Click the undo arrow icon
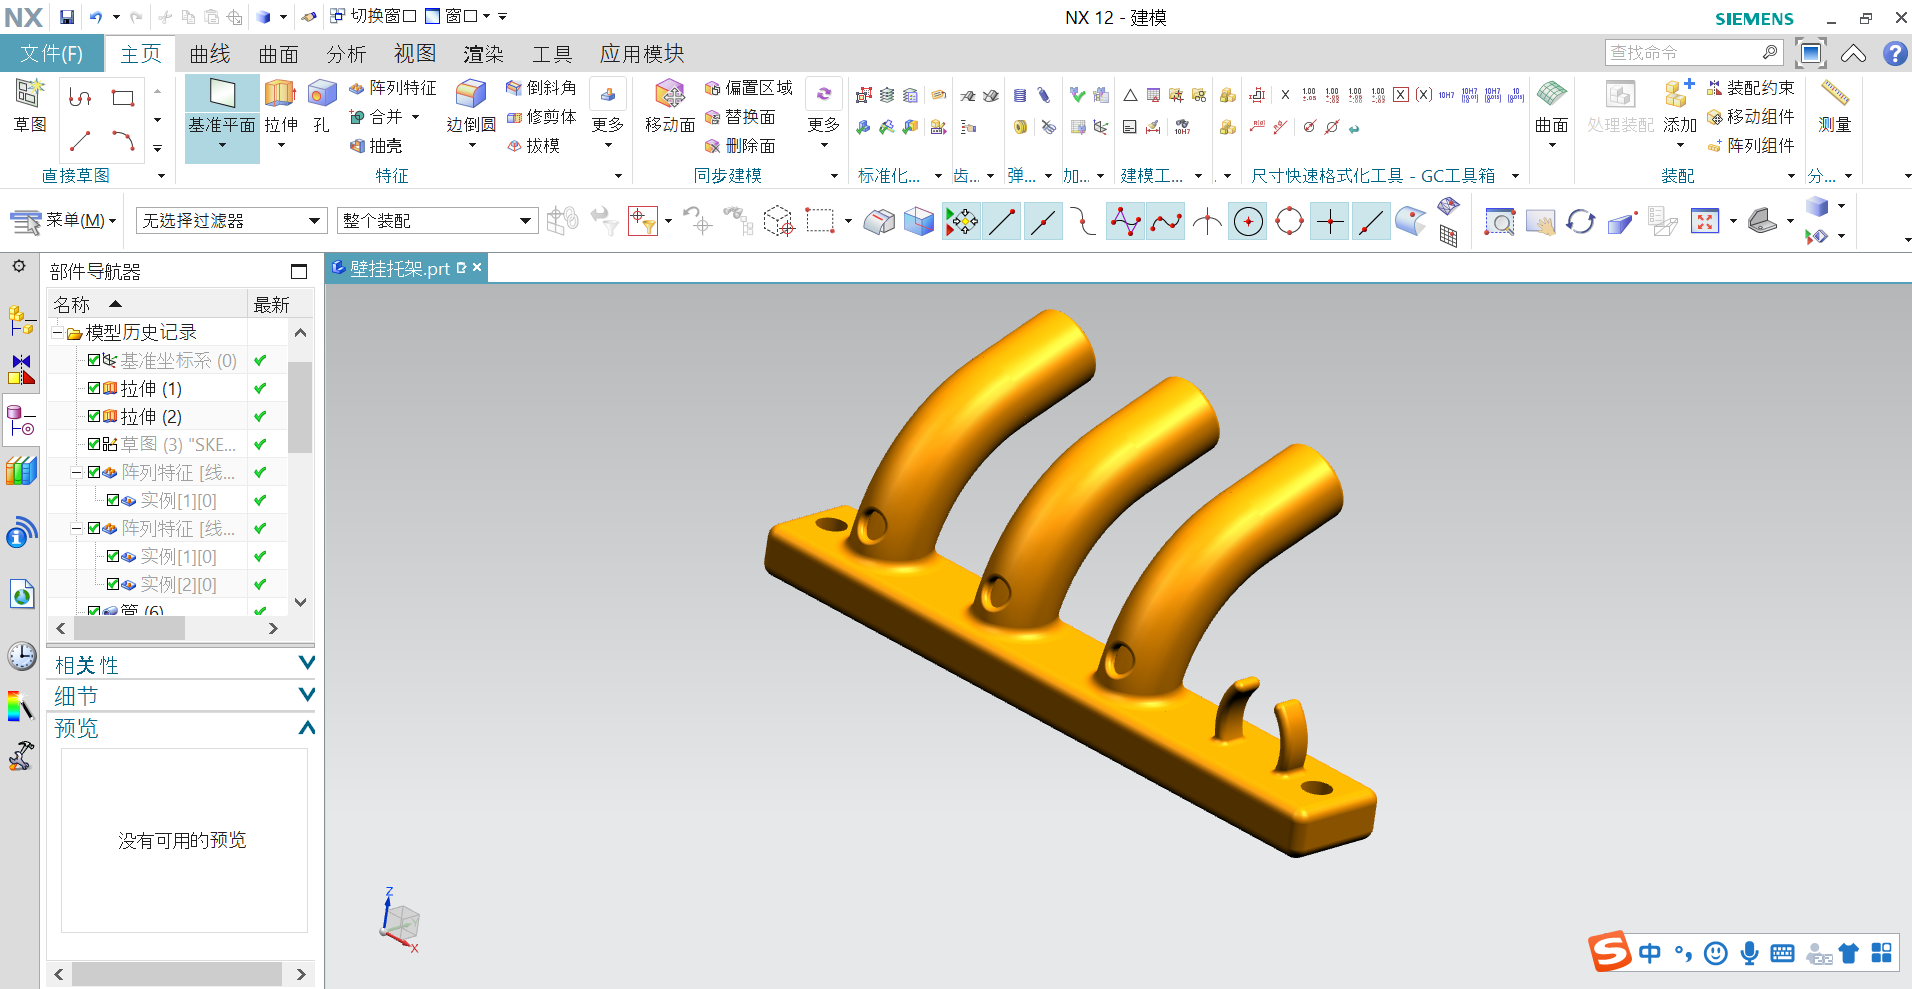This screenshot has width=1912, height=989. point(96,17)
